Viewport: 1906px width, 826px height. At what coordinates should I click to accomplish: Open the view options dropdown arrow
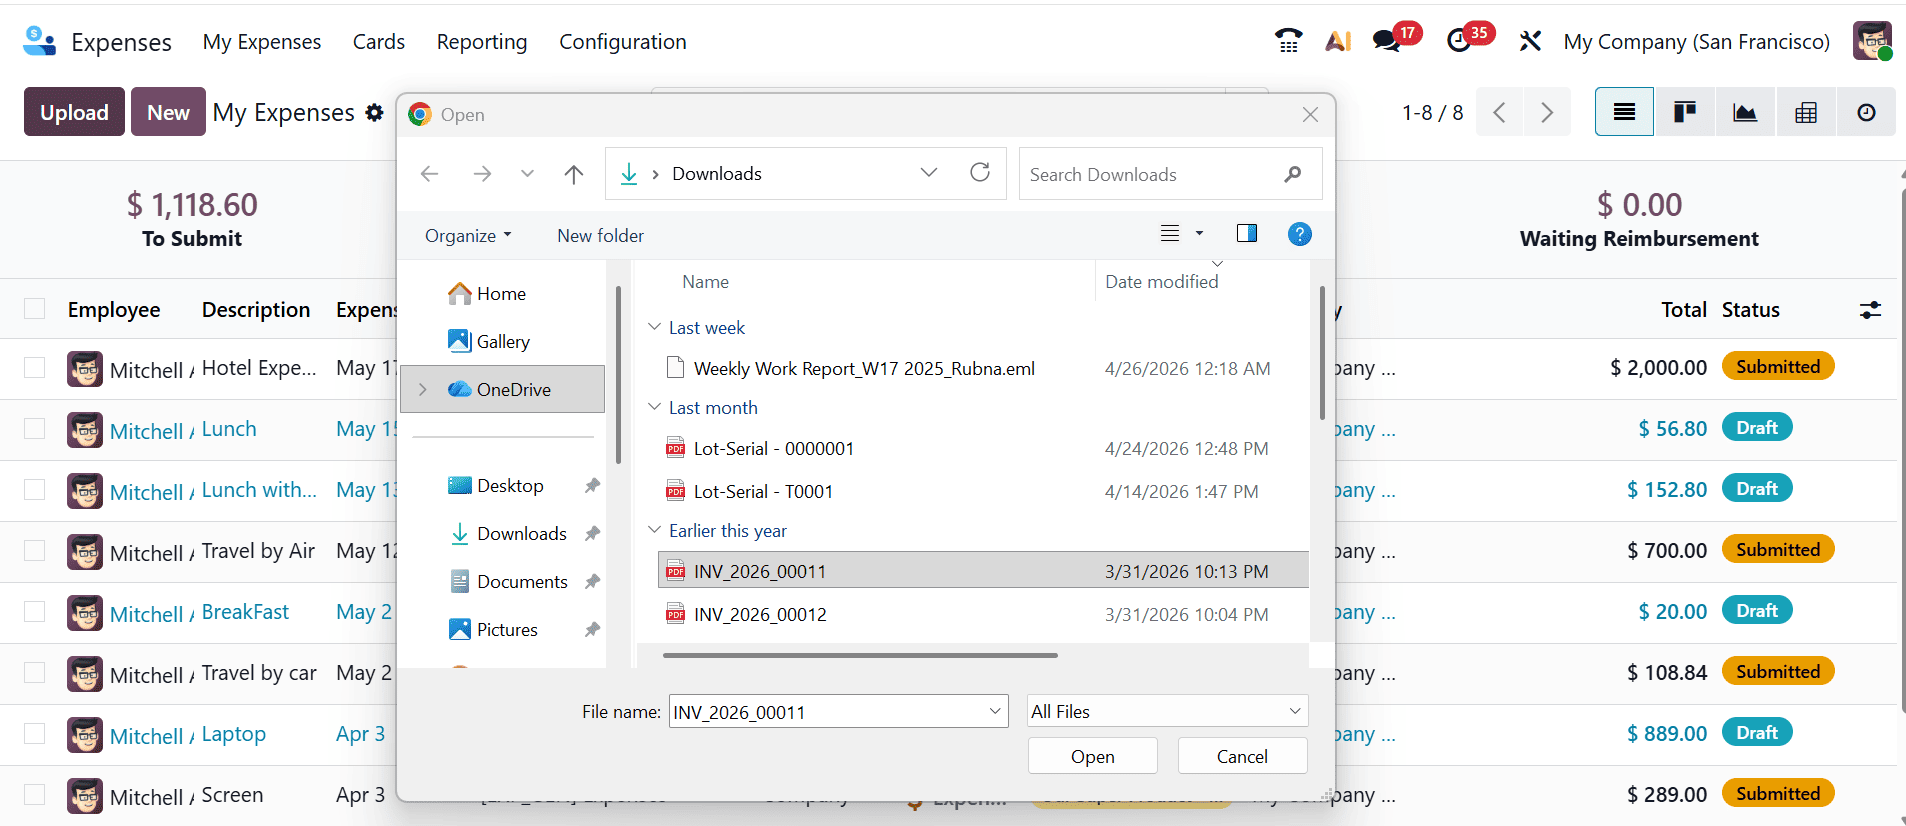1199,234
